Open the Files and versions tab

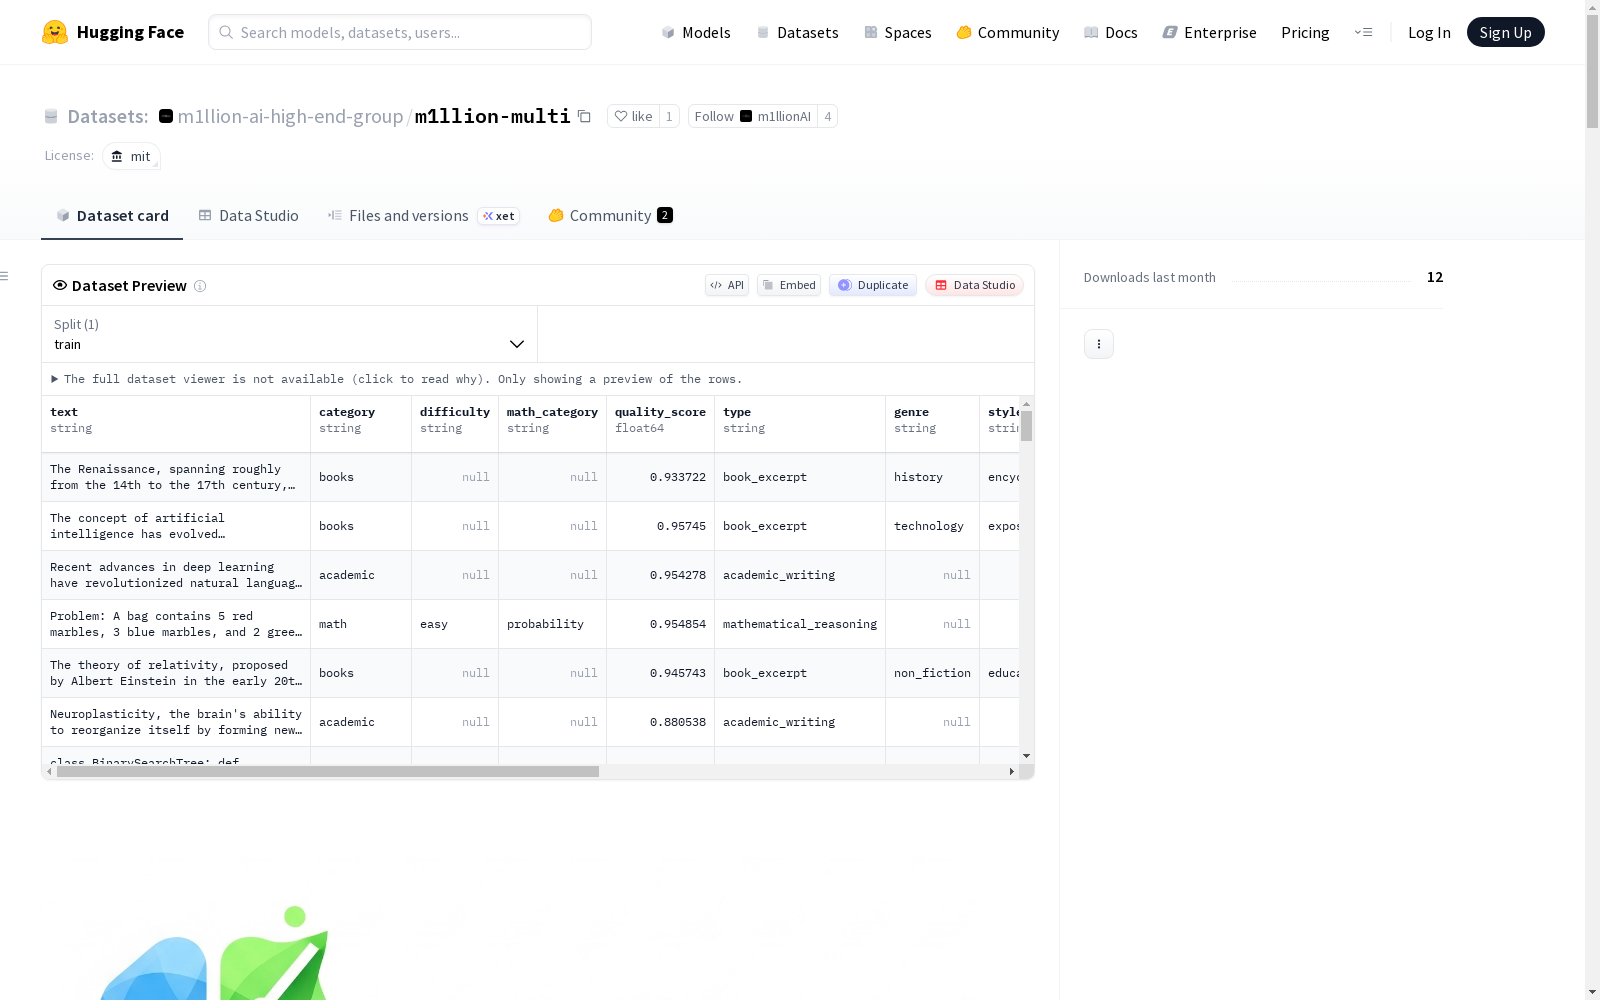point(423,216)
